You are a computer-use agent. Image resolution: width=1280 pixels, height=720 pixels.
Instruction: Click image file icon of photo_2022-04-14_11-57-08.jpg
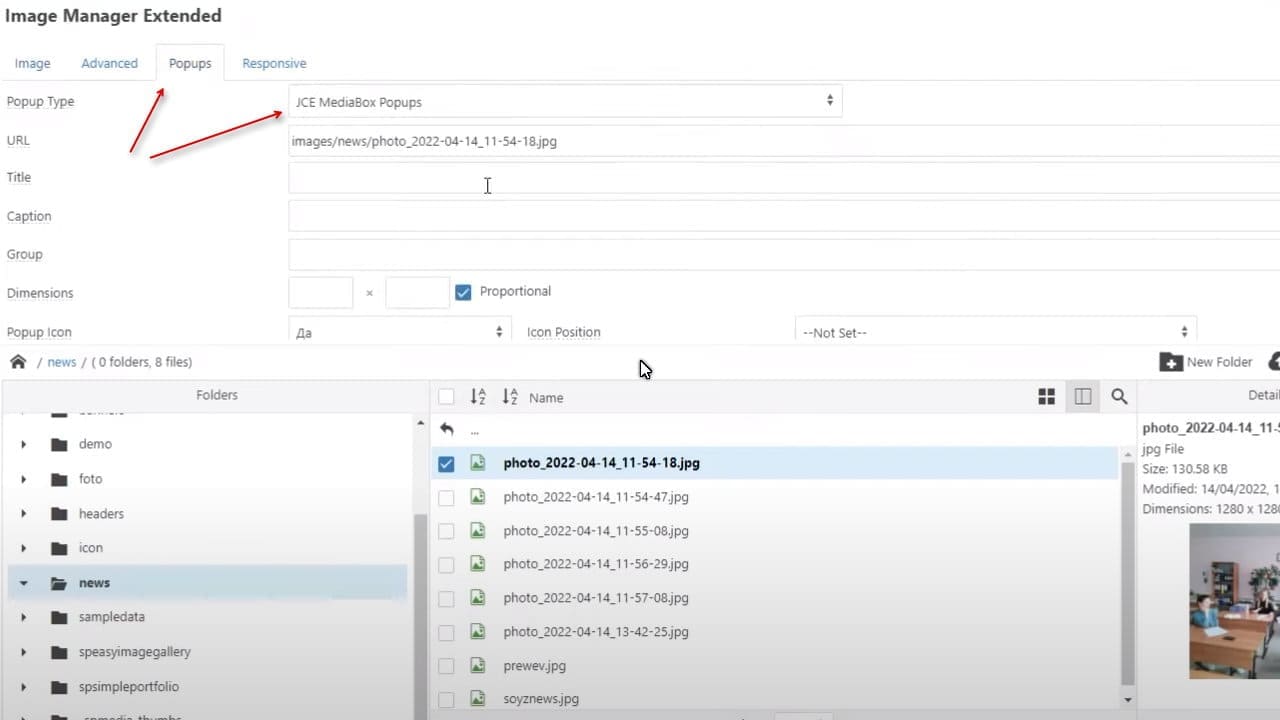click(x=478, y=598)
